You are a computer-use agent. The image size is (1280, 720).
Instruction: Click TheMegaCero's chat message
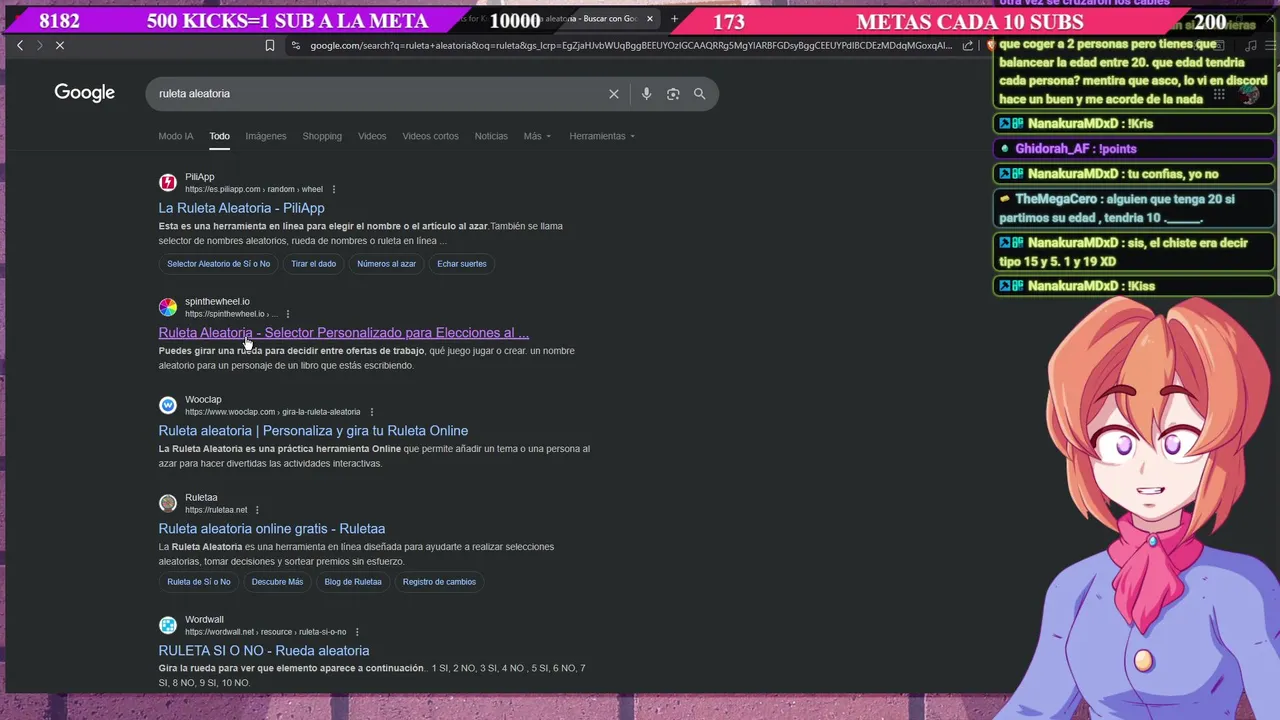(1134, 208)
